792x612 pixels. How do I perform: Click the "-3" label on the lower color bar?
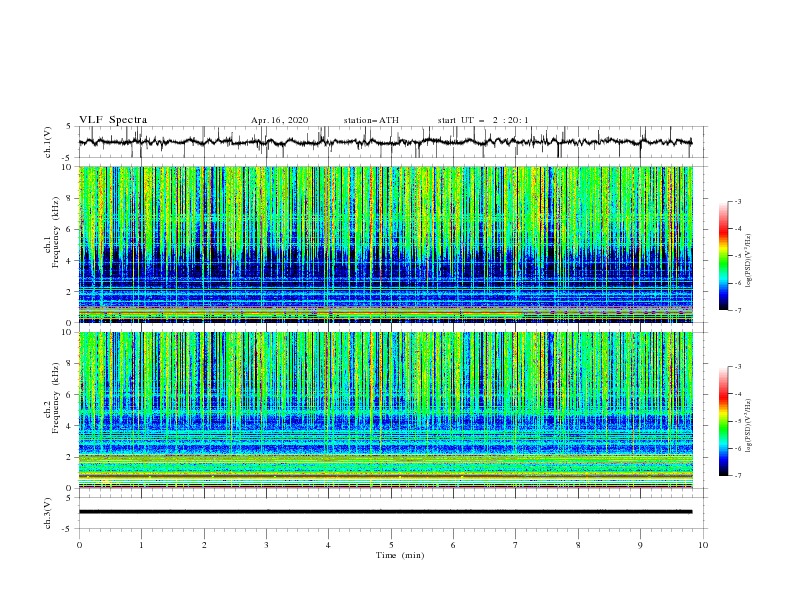click(x=737, y=367)
